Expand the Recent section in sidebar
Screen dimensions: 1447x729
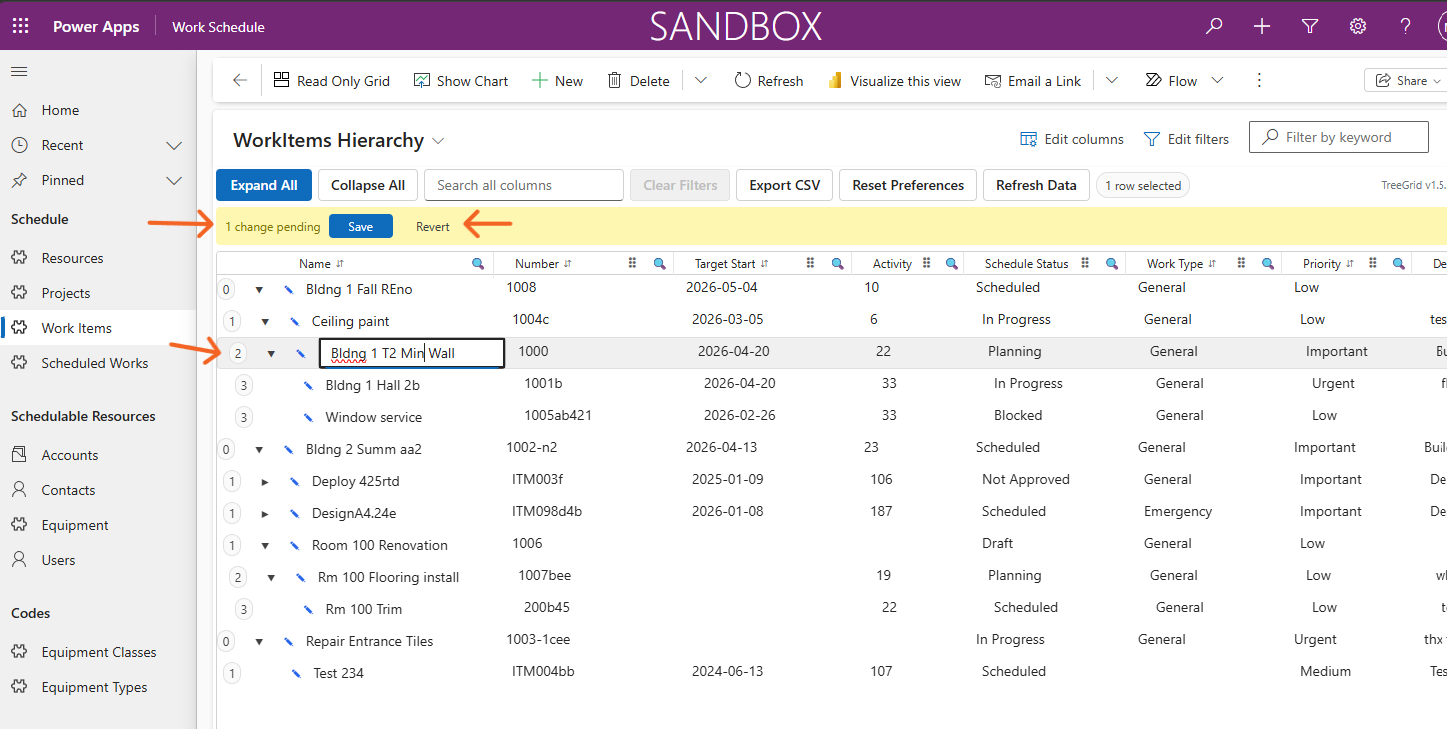click(174, 145)
